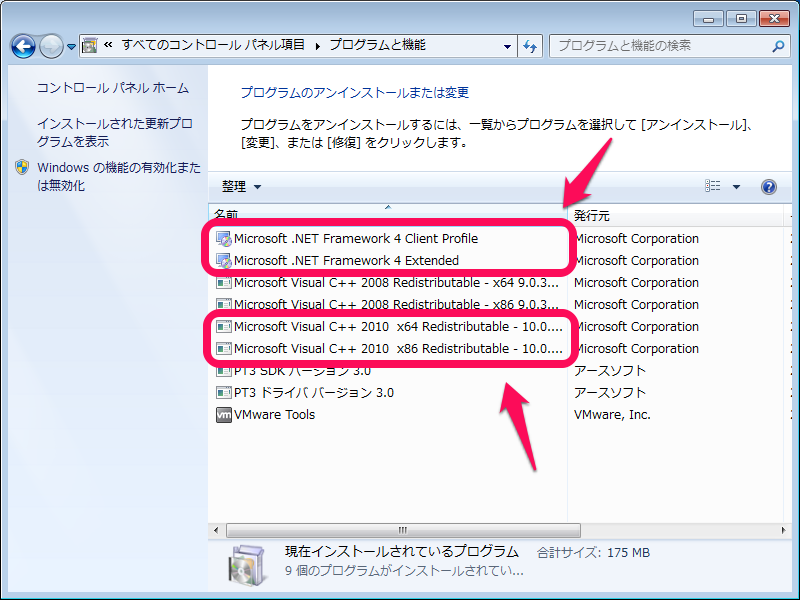
Task: Open インストールされた更新プログラムを表示 link
Action: click(115, 132)
